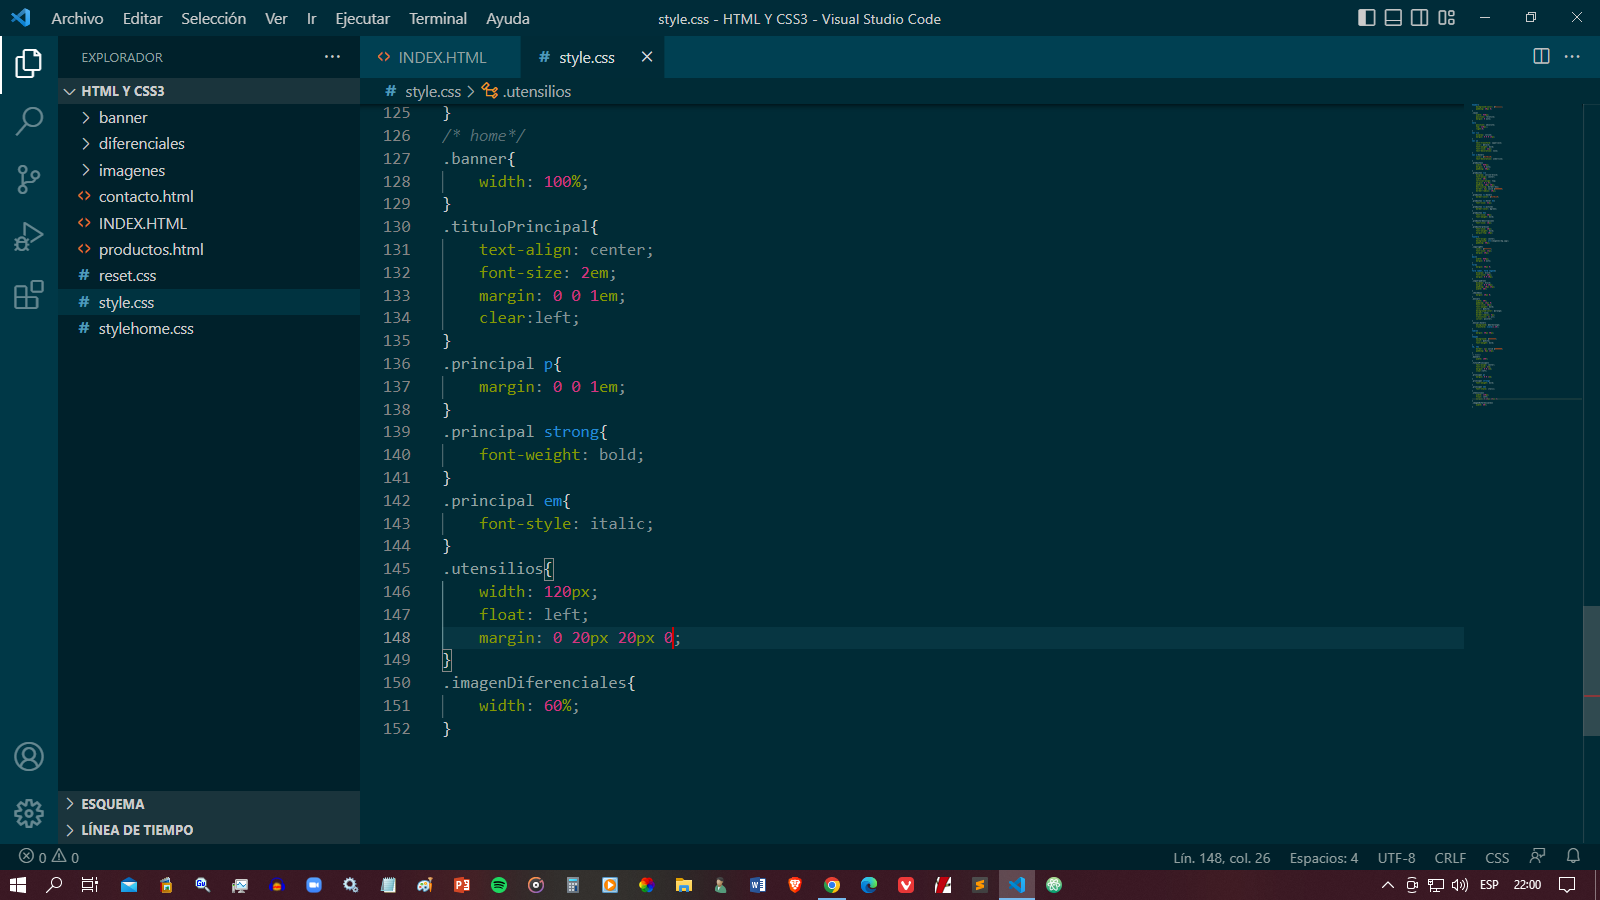Toggle the bottom panel visibility
This screenshot has width=1600, height=900.
(x=1393, y=18)
